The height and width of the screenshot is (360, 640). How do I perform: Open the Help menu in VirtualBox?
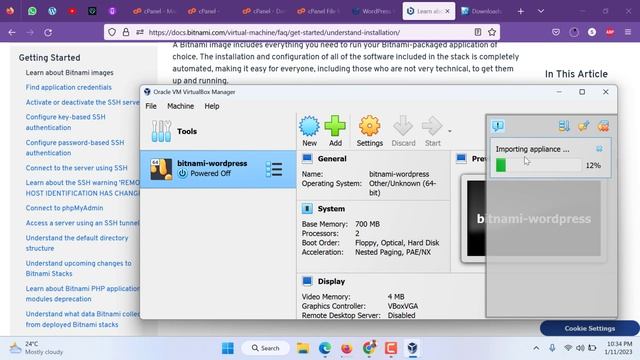(212, 106)
